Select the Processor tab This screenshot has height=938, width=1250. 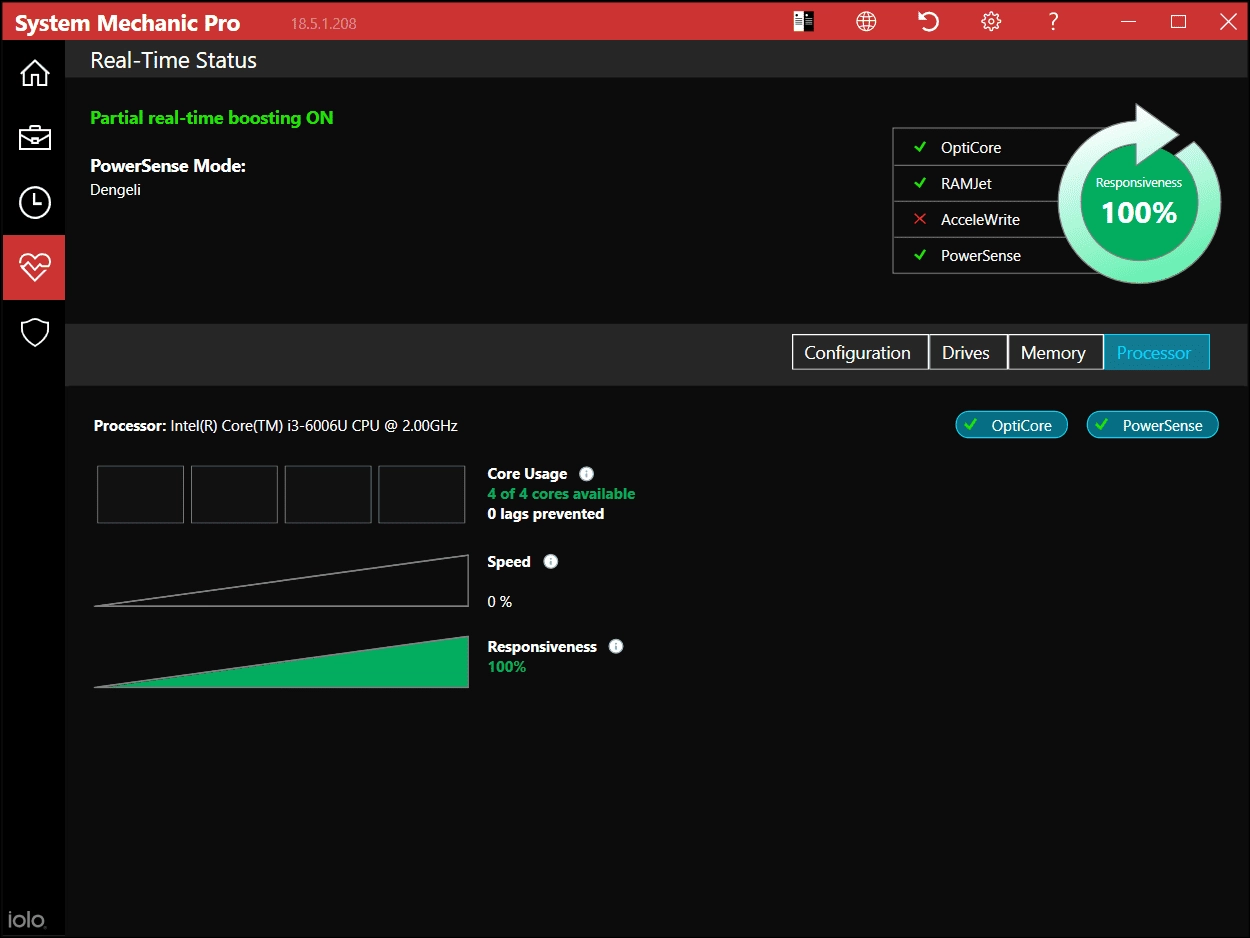point(1156,352)
